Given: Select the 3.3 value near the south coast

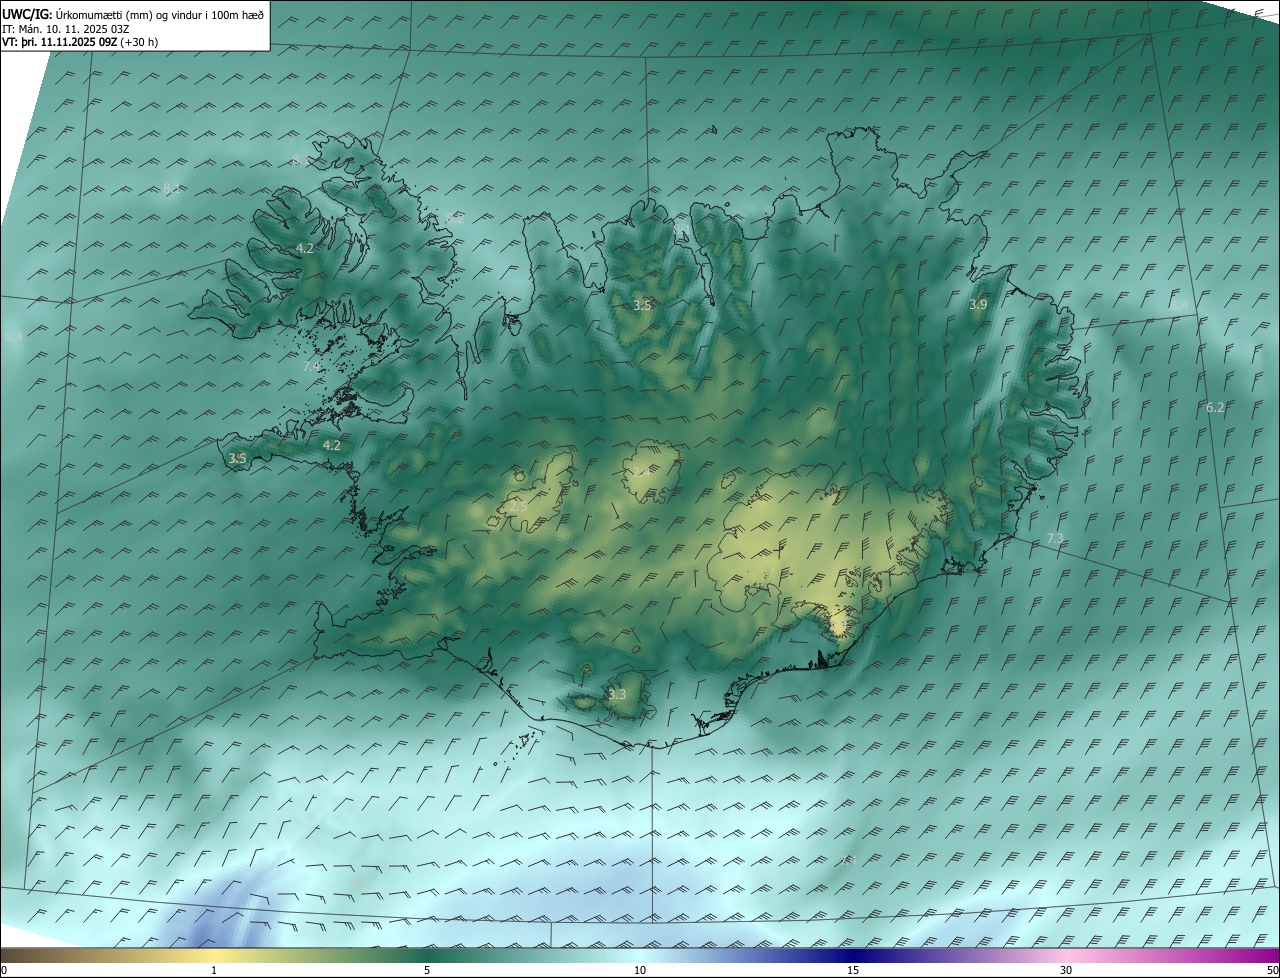Looking at the screenshot, I should click(617, 694).
